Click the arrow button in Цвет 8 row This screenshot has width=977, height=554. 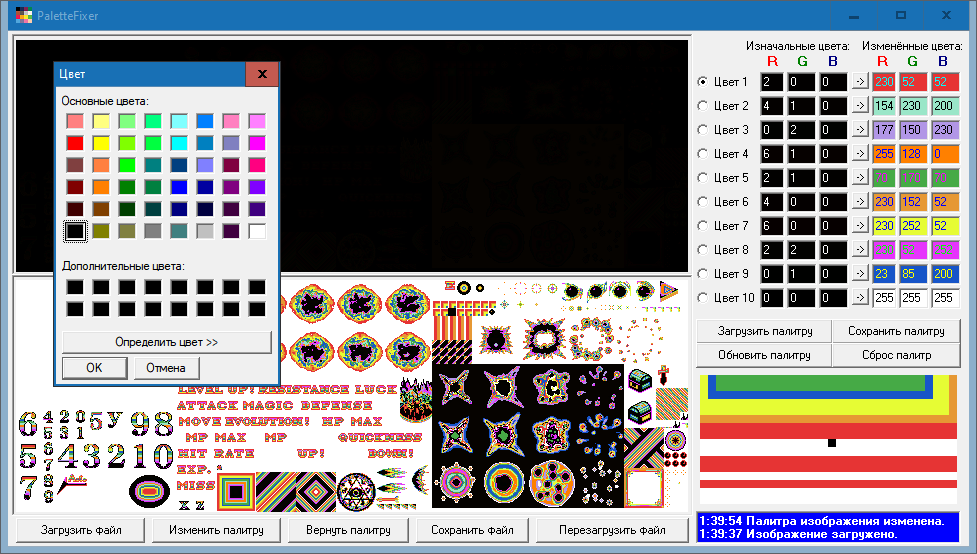860,250
